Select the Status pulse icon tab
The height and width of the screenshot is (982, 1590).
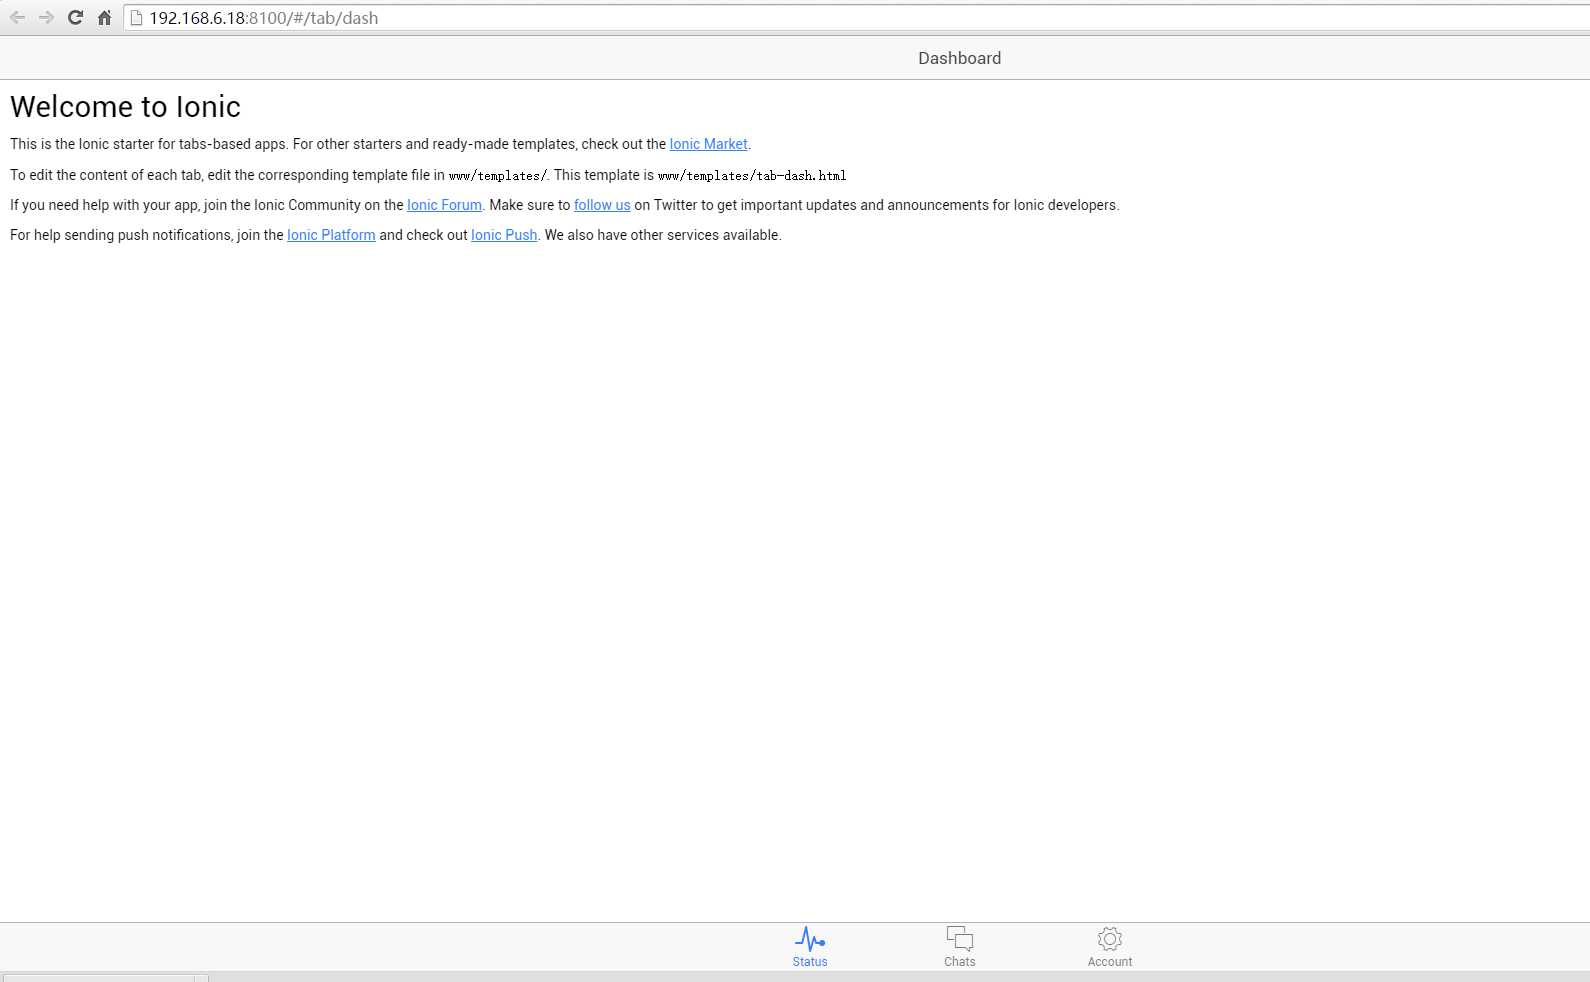pos(810,939)
